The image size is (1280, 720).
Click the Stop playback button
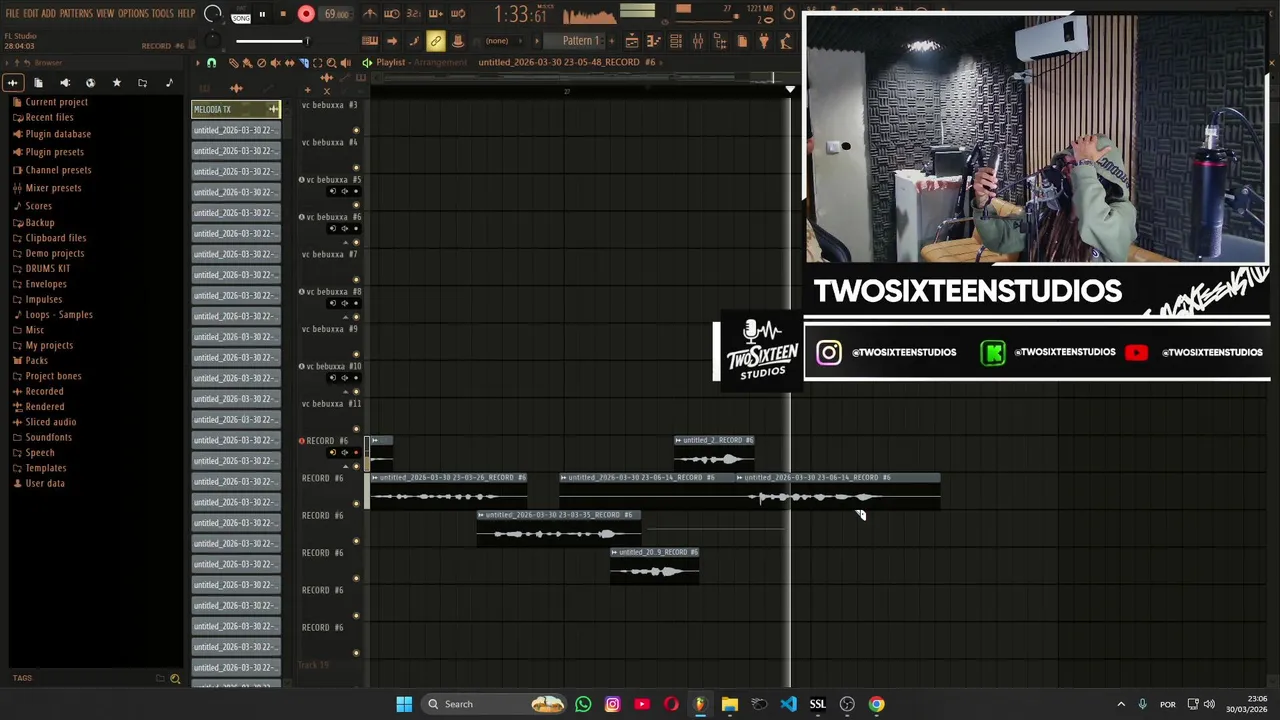(x=283, y=14)
